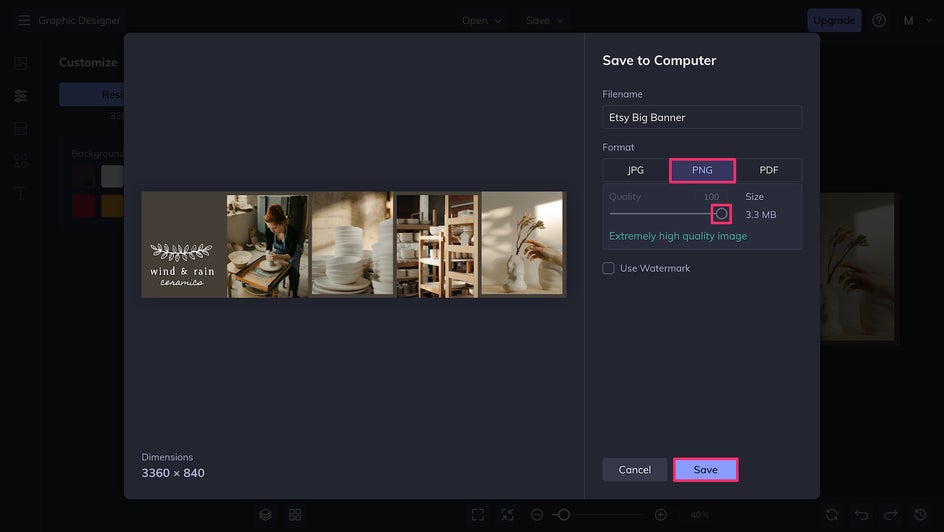Click the 3360 × 840 dimensions text

tap(173, 473)
